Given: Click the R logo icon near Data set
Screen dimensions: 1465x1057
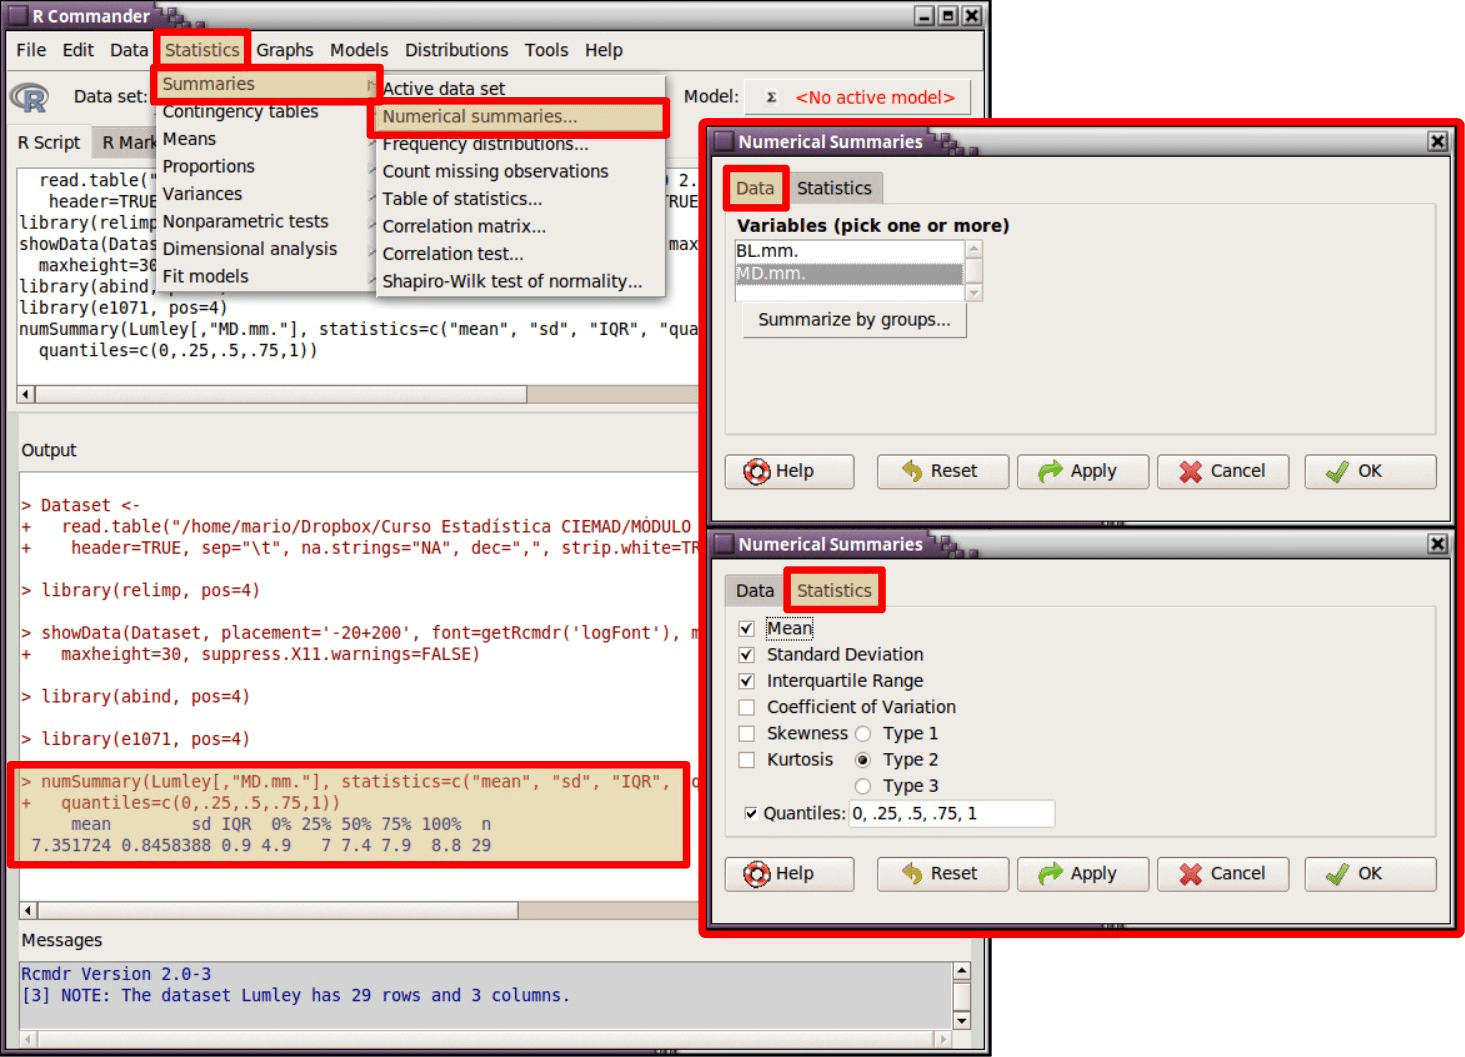Looking at the screenshot, I should pos(30,97).
